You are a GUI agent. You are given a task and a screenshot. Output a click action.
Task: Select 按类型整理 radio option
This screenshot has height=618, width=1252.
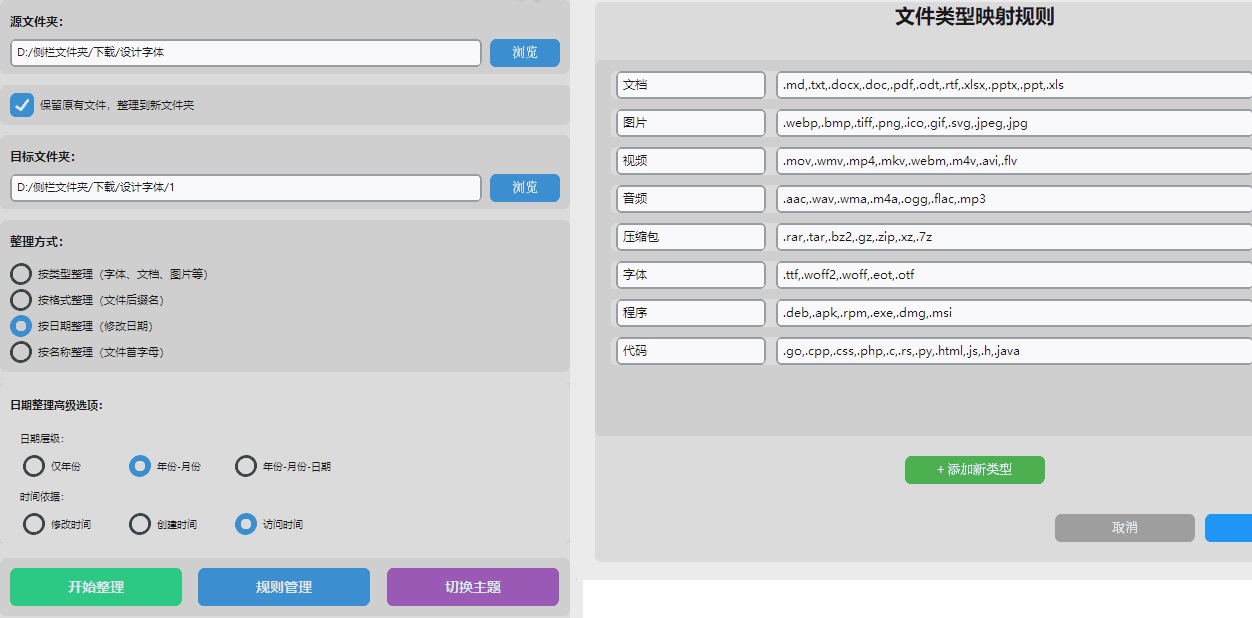click(20, 274)
